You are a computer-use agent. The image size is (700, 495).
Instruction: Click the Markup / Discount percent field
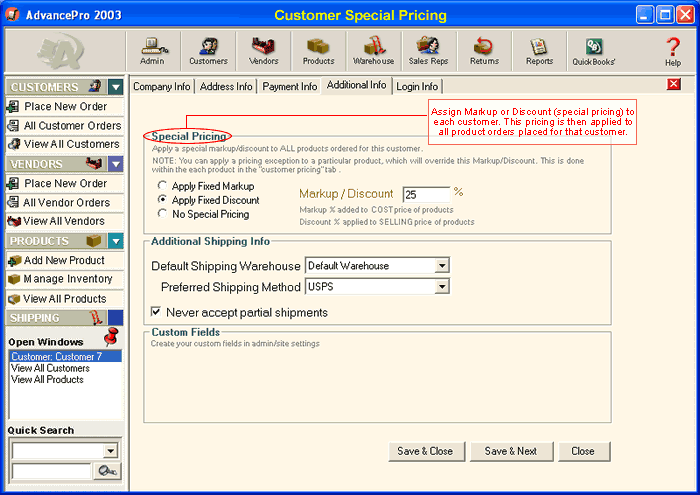click(x=426, y=195)
